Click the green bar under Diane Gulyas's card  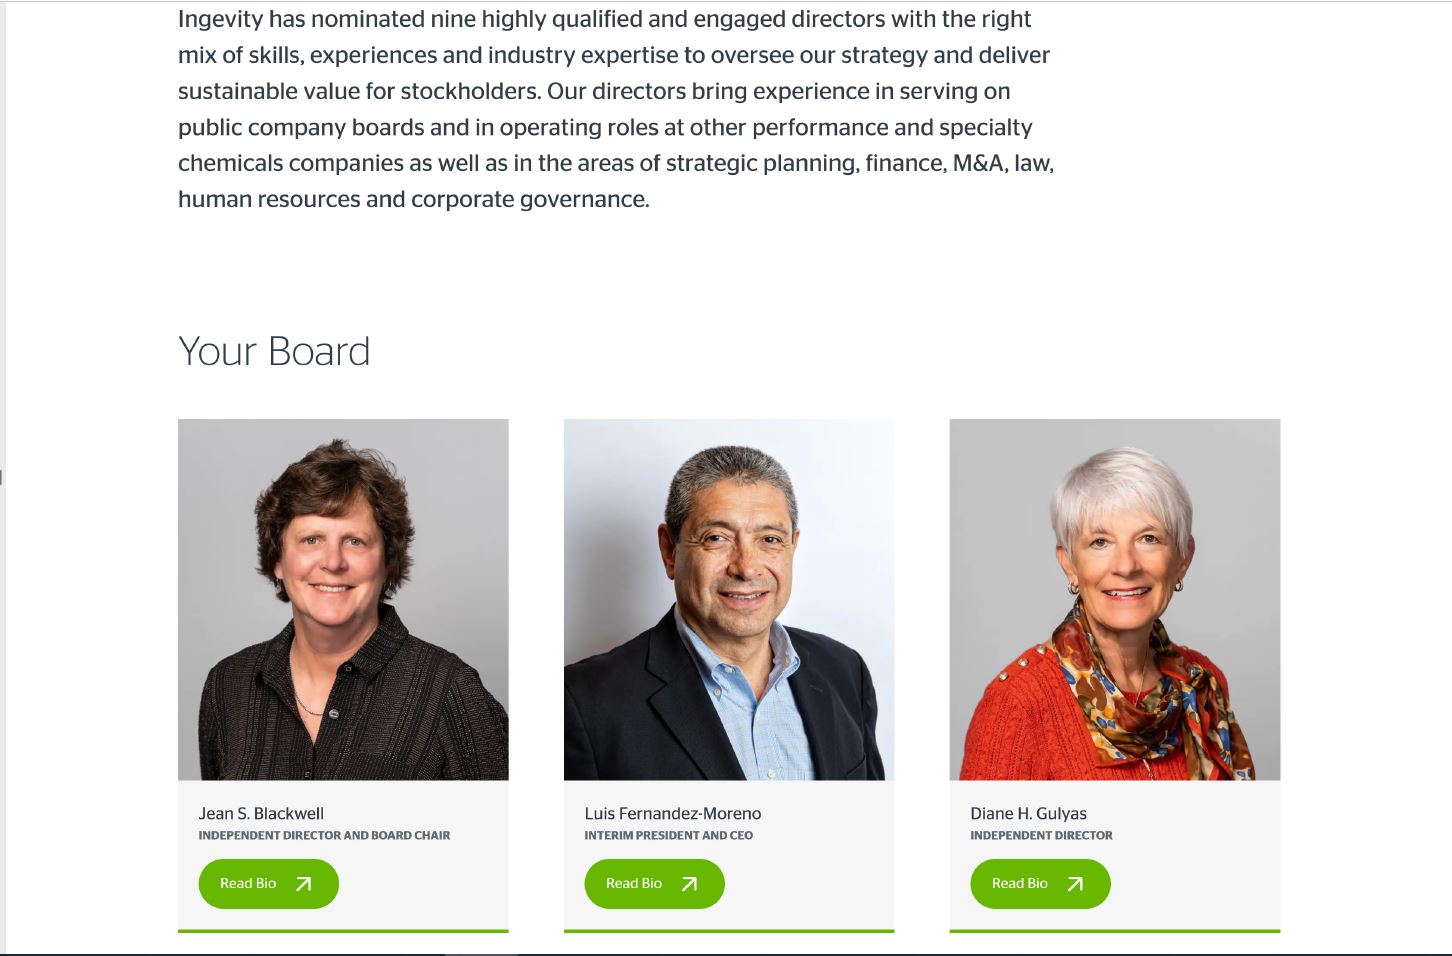point(1115,931)
